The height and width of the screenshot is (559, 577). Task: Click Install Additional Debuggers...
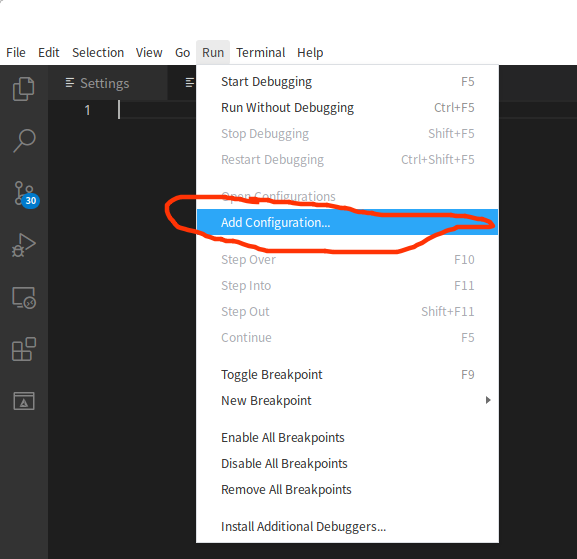point(347,526)
